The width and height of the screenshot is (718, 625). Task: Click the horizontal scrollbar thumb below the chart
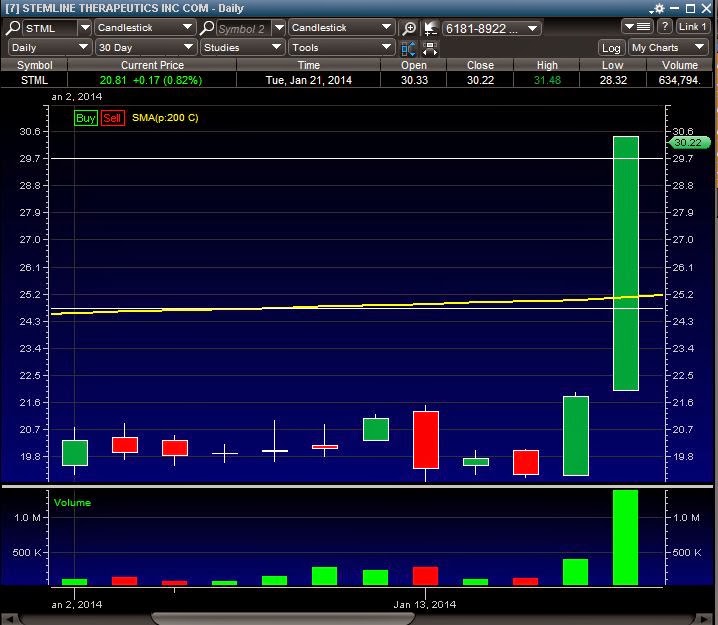[x=282, y=619]
